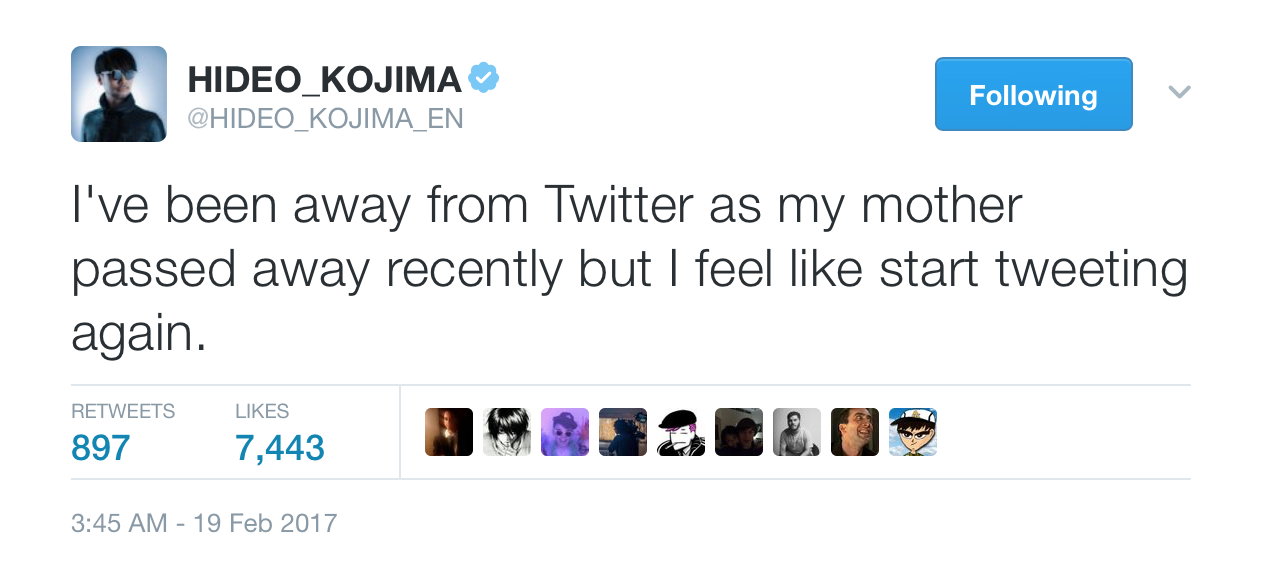Click the @HIDEO_KOJIMA_EN handle

click(325, 119)
